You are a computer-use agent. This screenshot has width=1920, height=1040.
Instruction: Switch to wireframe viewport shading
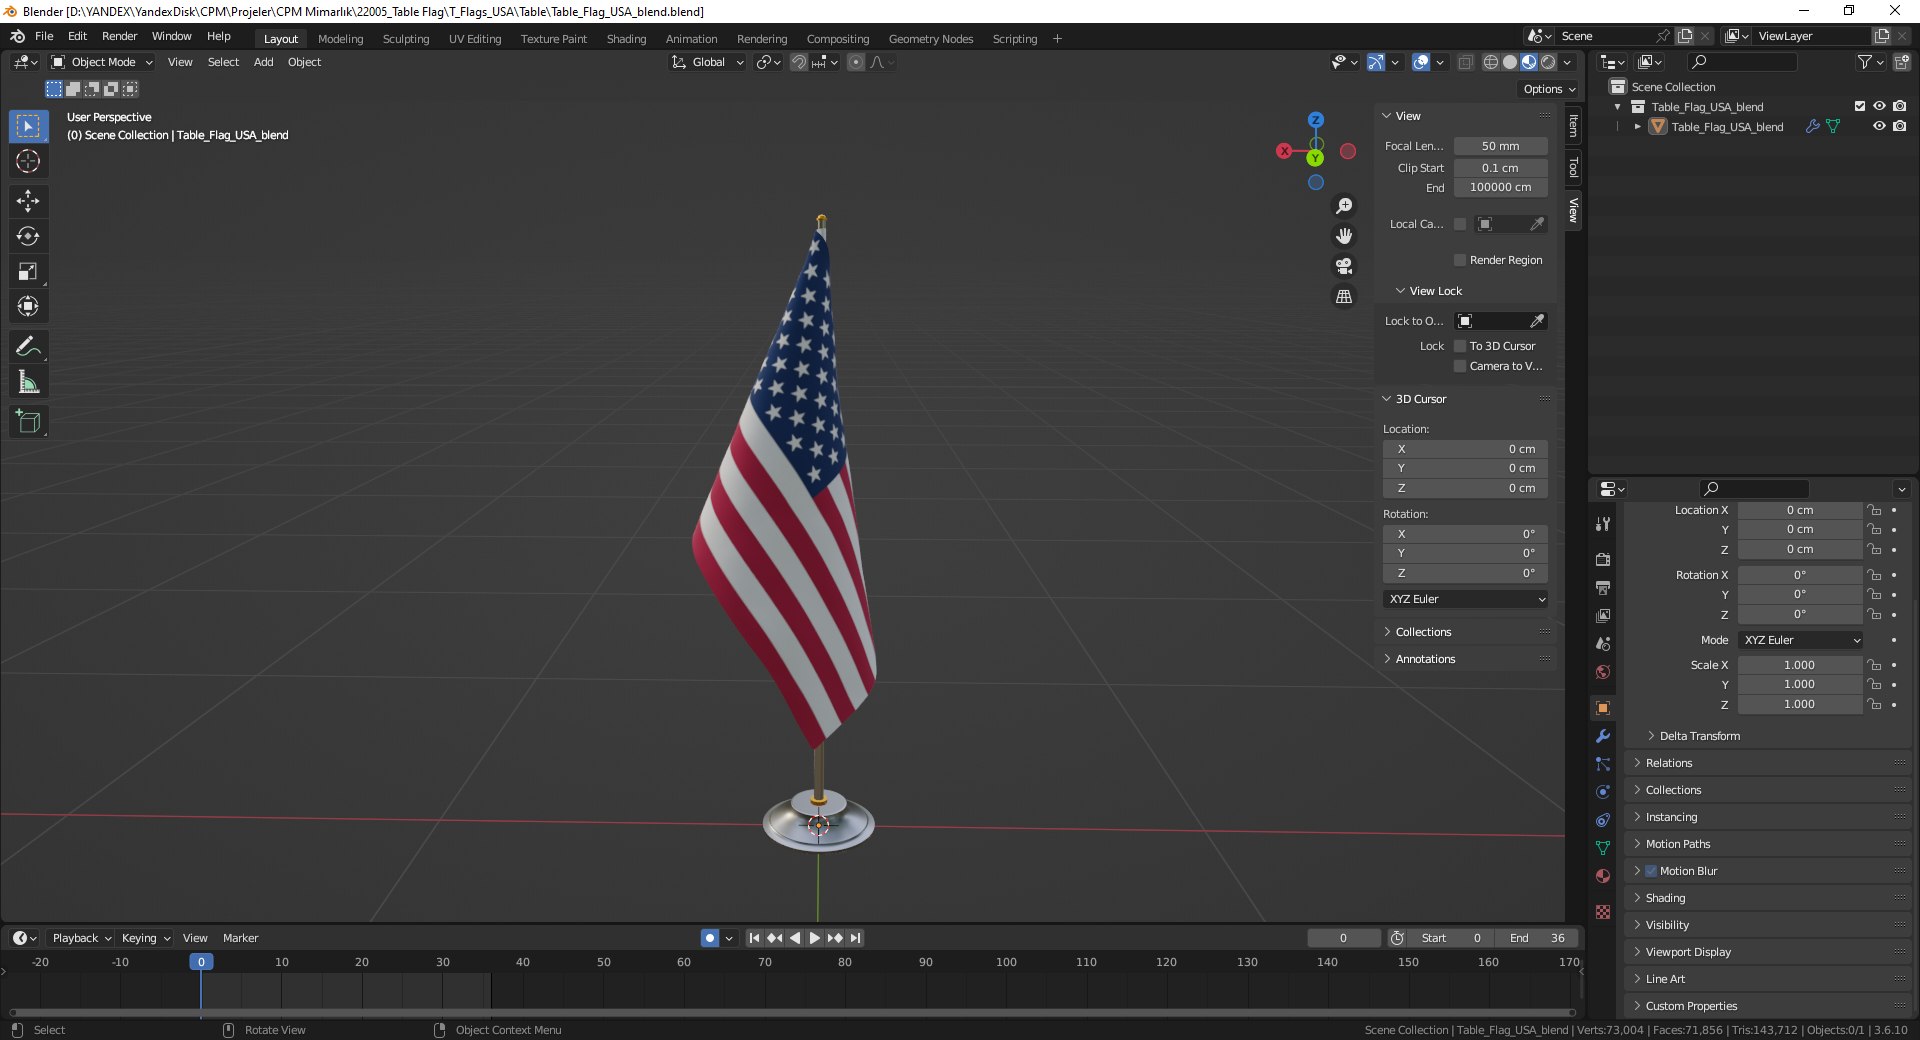(1490, 62)
